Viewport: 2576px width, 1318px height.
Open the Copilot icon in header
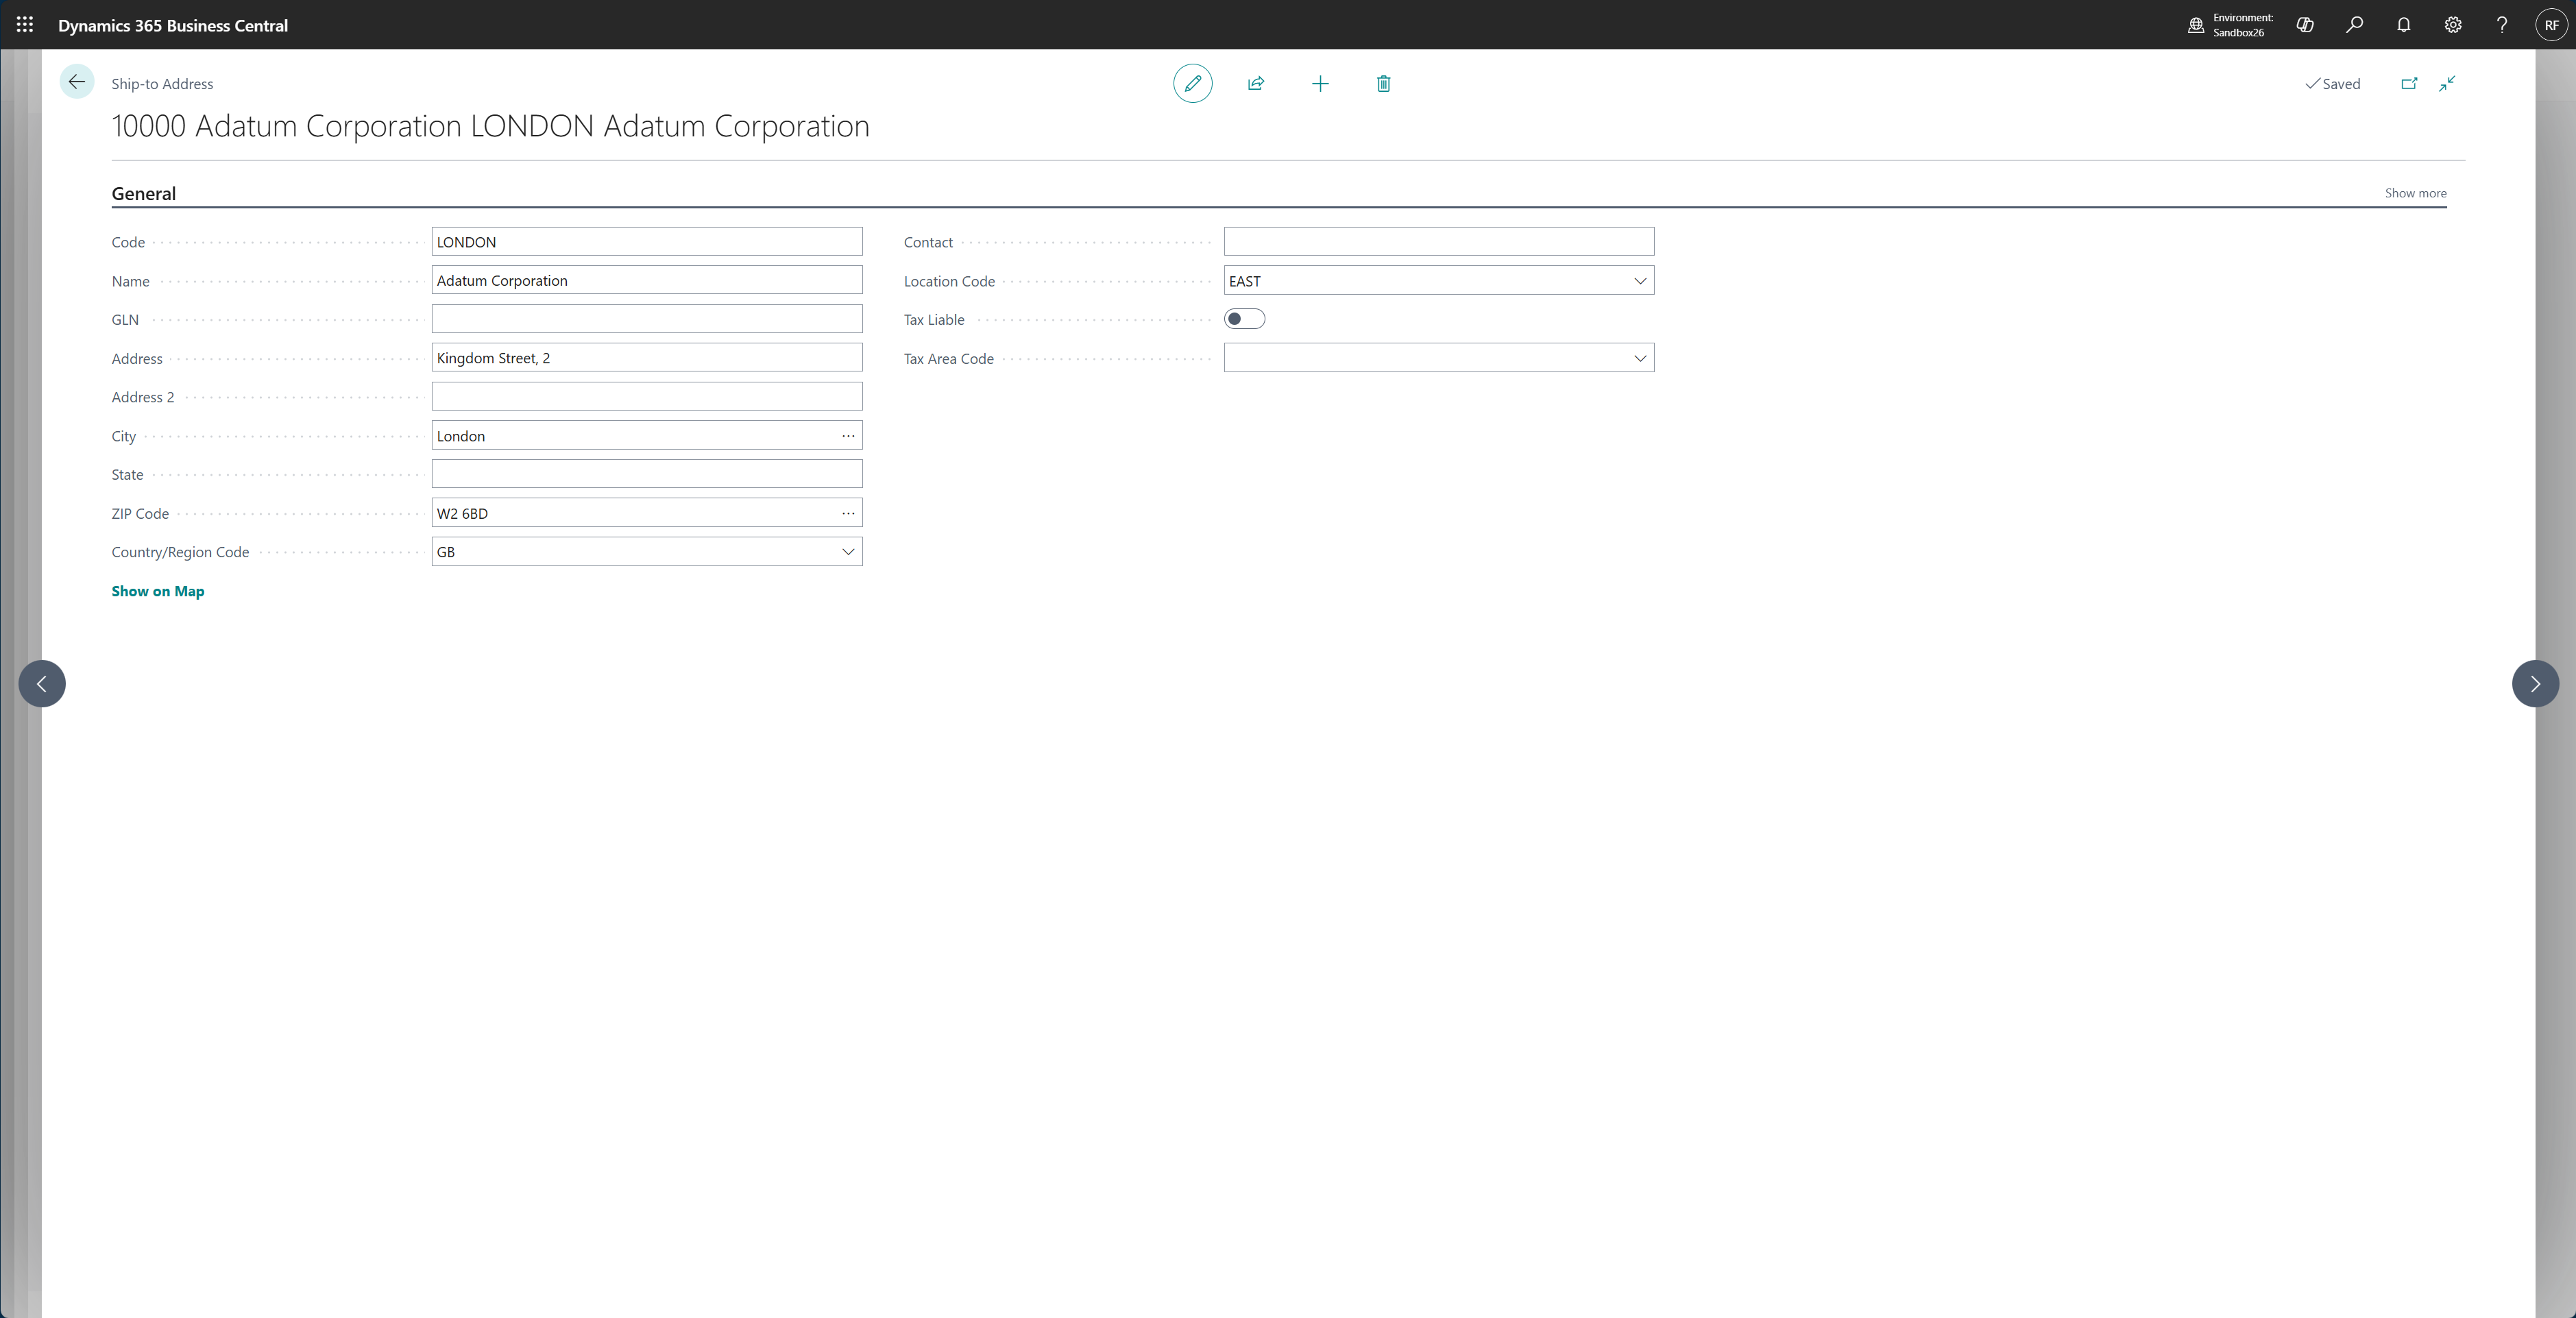[2305, 25]
